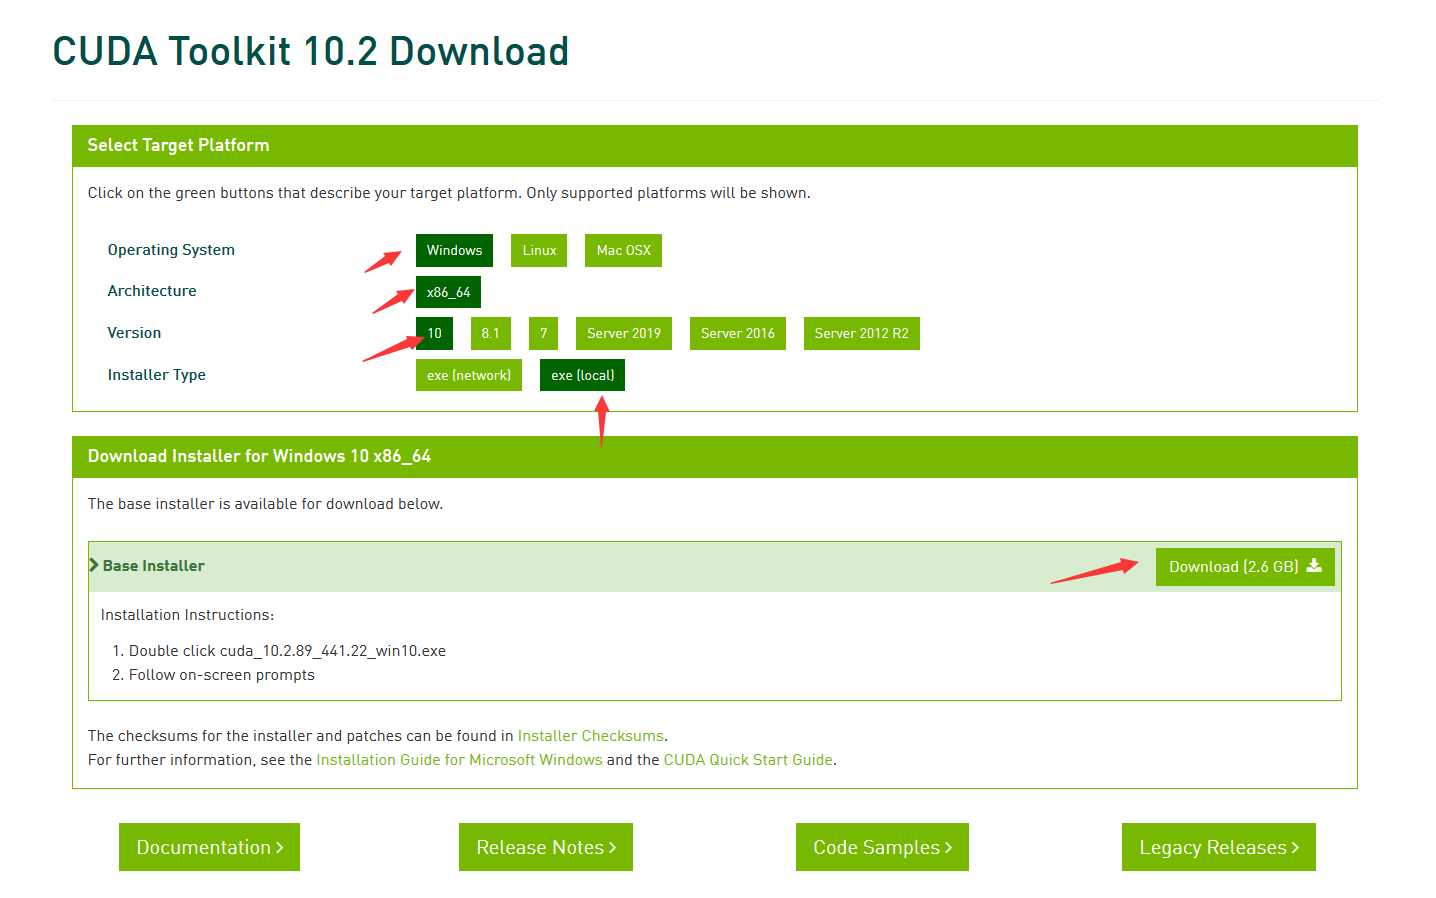This screenshot has height=898, width=1436.
Task: Select the Windows operating system button
Action: coord(454,250)
